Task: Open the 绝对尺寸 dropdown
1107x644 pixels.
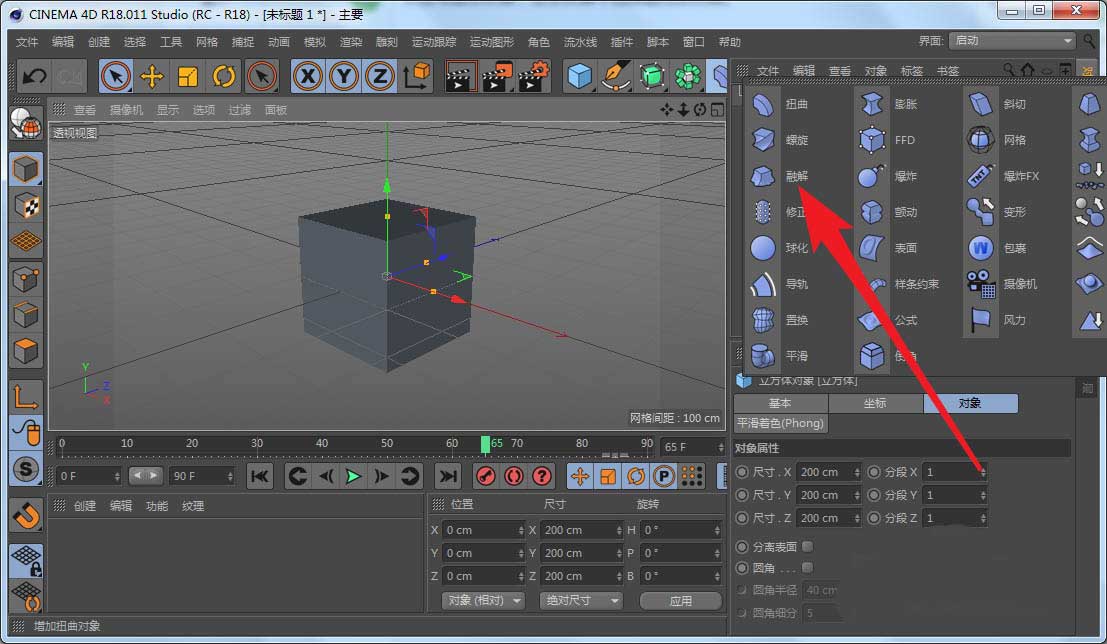Action: pyautogui.click(x=580, y=601)
